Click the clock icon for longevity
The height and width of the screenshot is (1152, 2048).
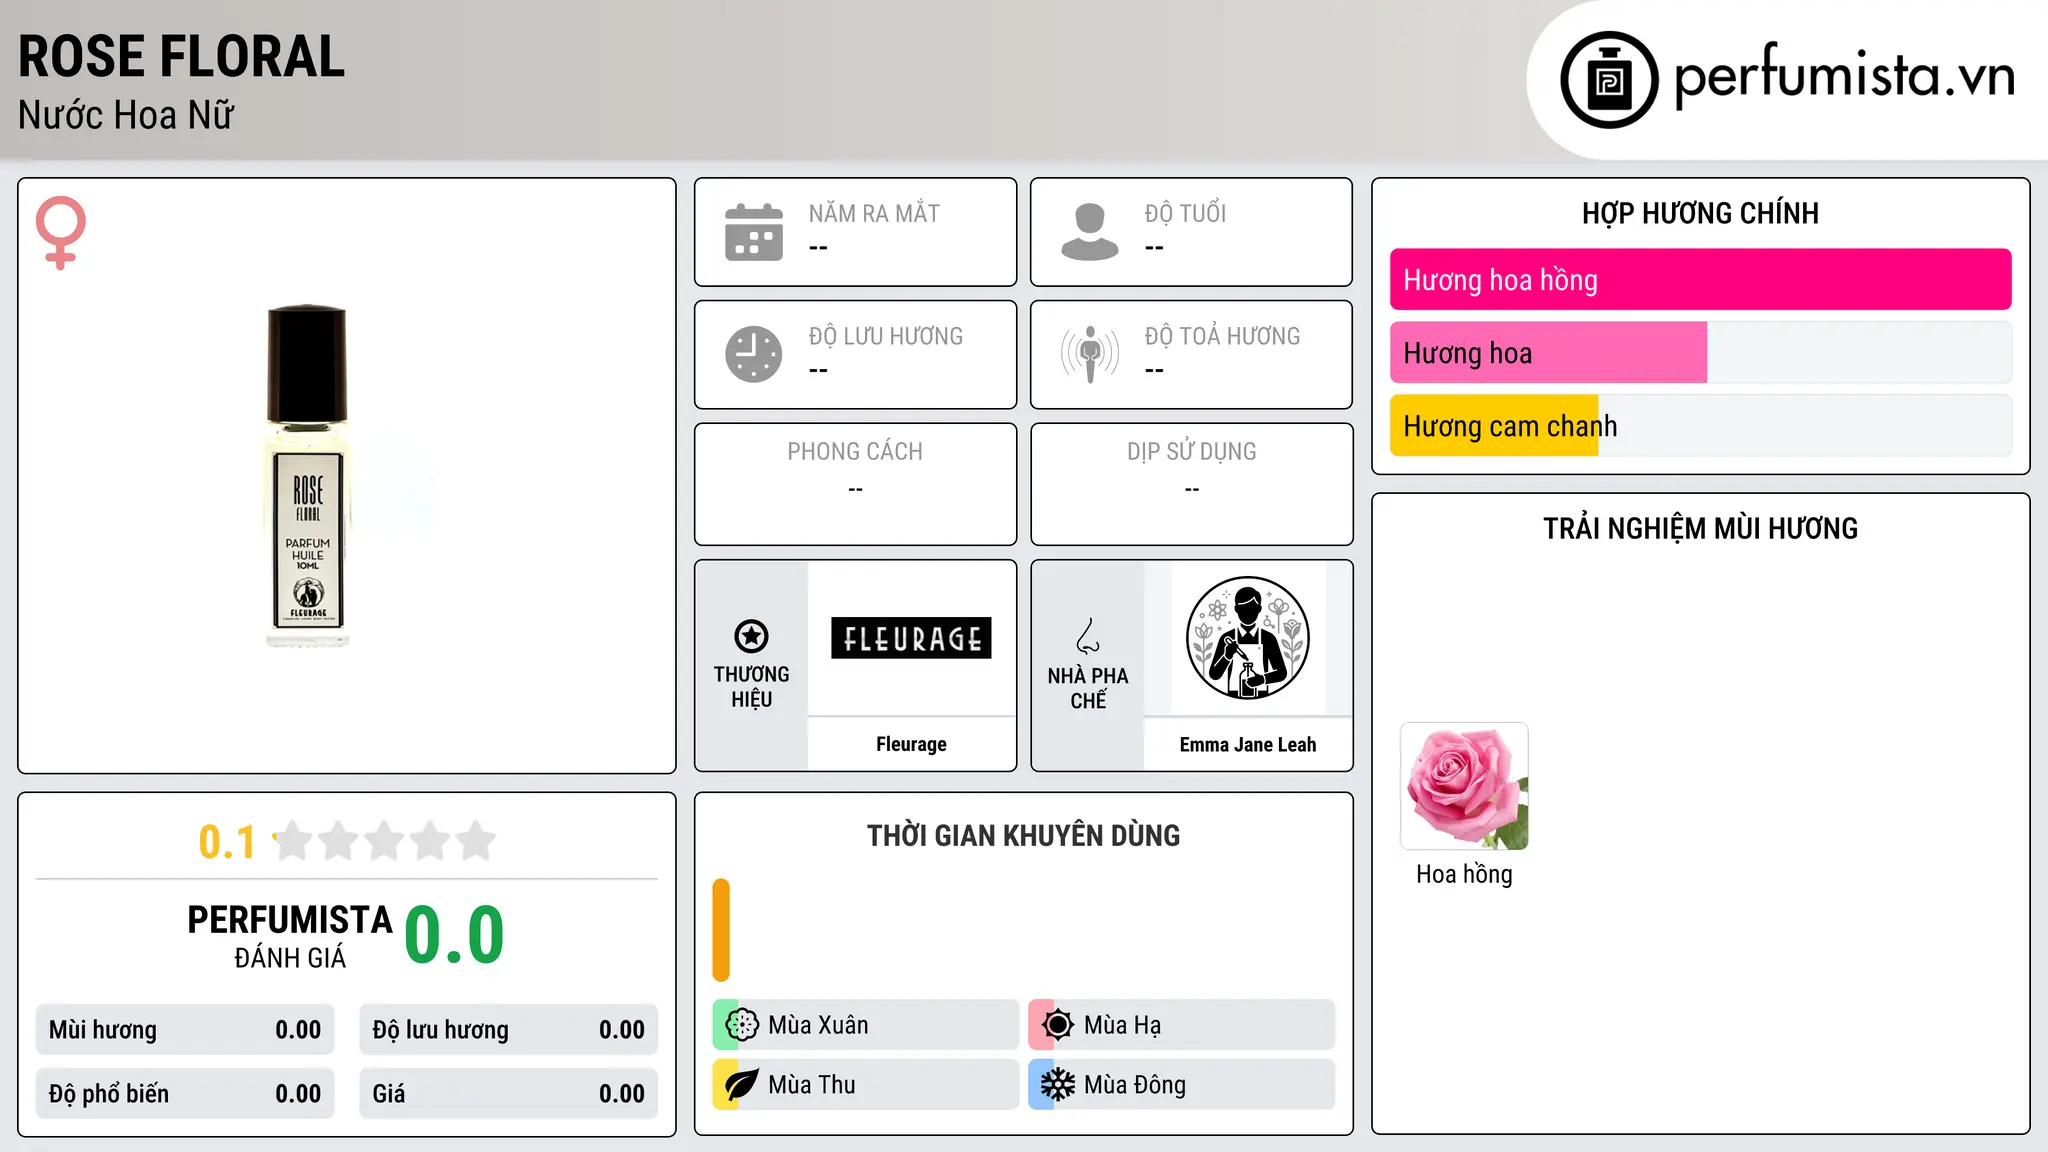[754, 354]
